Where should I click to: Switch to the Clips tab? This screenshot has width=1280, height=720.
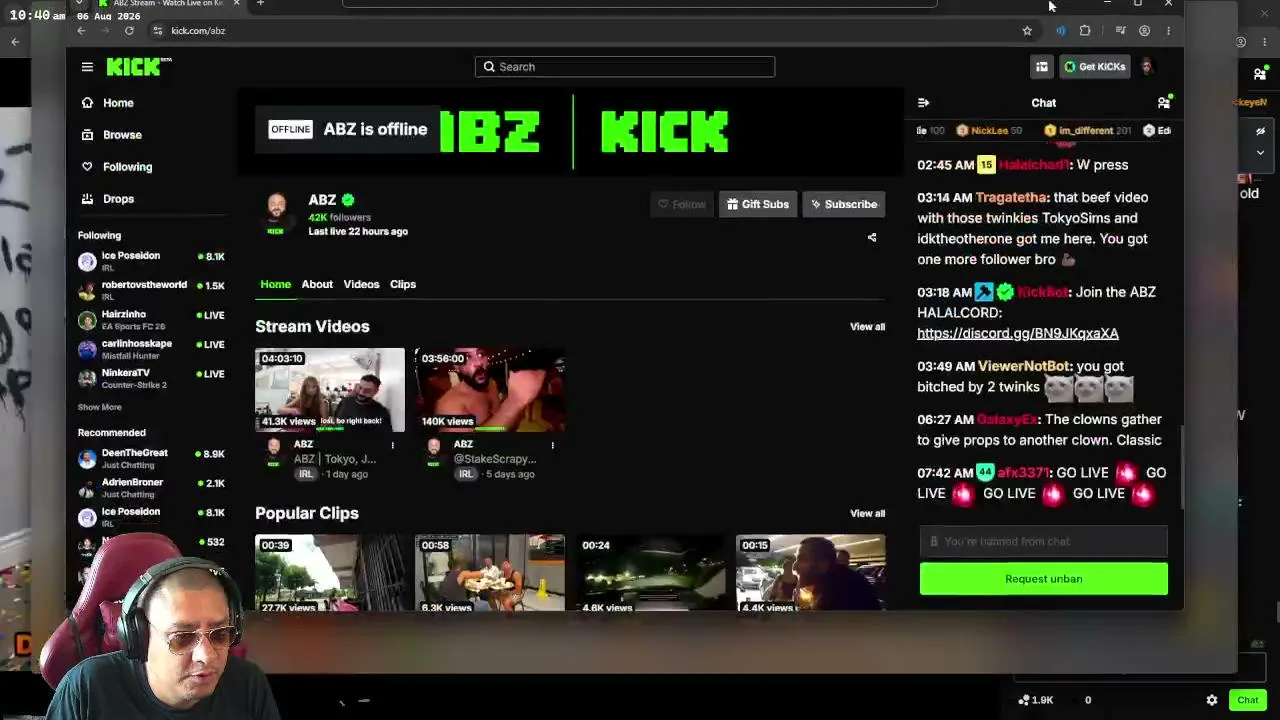click(x=403, y=284)
